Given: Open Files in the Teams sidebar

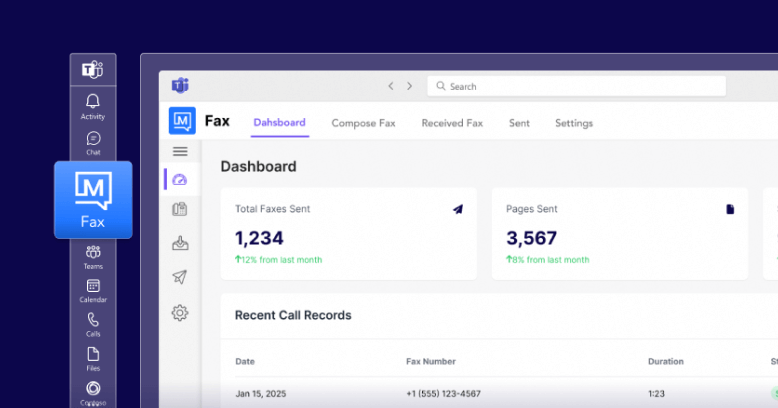Looking at the screenshot, I should (x=93, y=358).
